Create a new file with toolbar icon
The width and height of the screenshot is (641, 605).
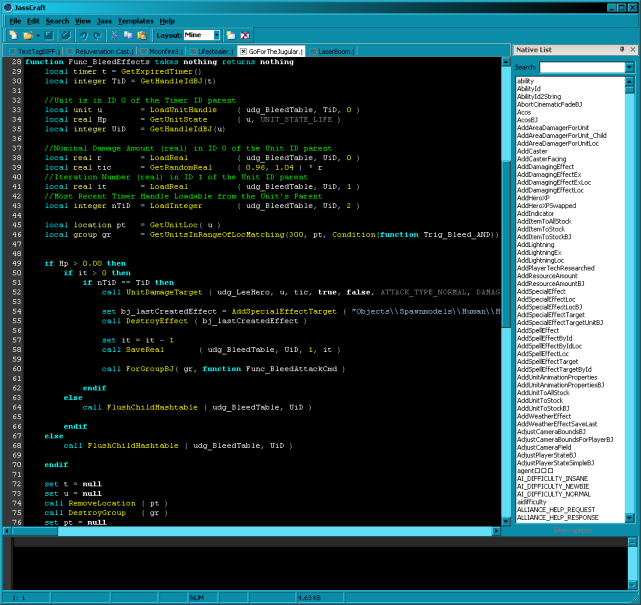tap(13, 36)
